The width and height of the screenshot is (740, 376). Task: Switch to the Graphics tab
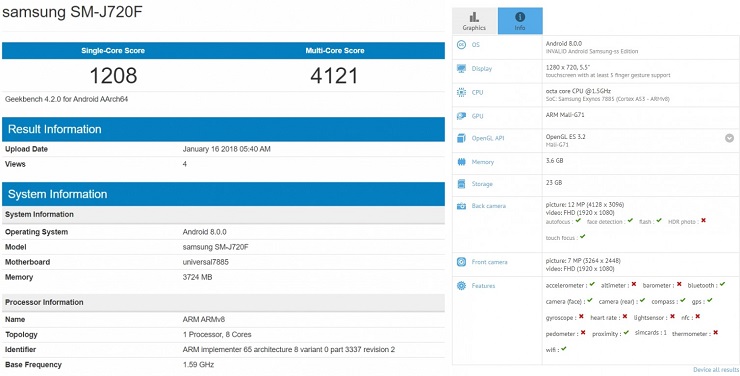474,21
